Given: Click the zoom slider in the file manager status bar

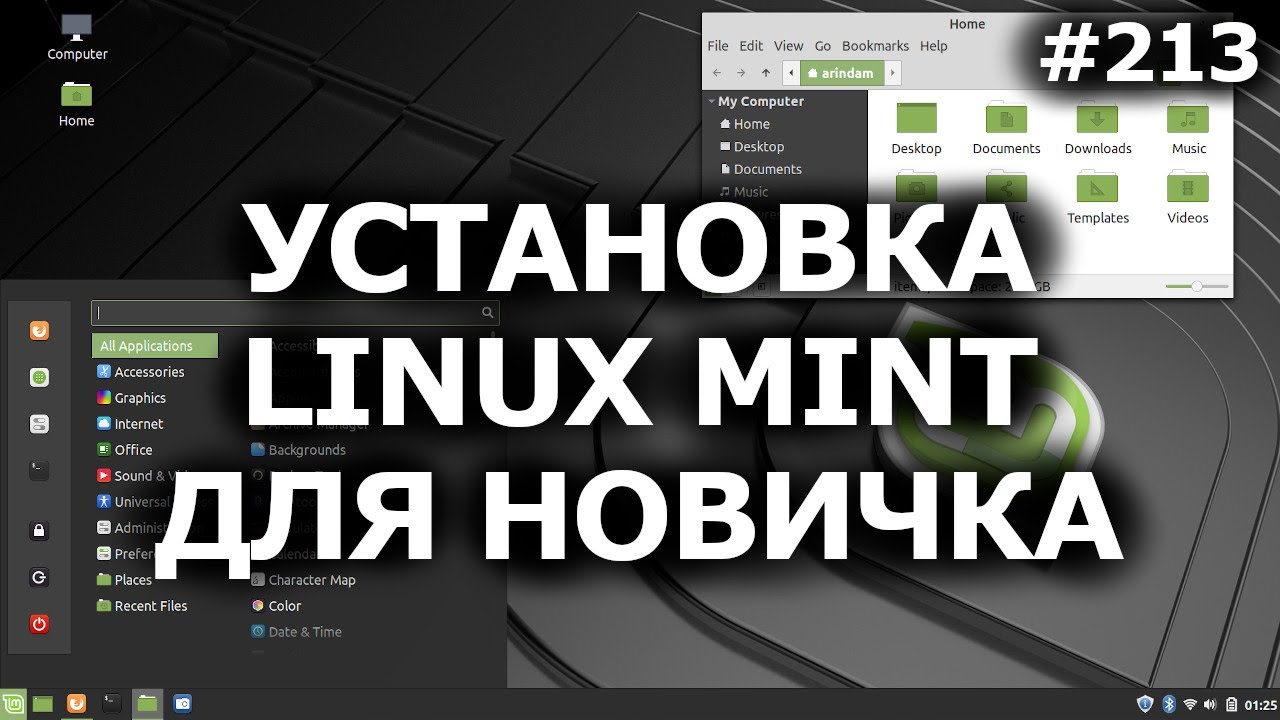Looking at the screenshot, I should (1197, 287).
